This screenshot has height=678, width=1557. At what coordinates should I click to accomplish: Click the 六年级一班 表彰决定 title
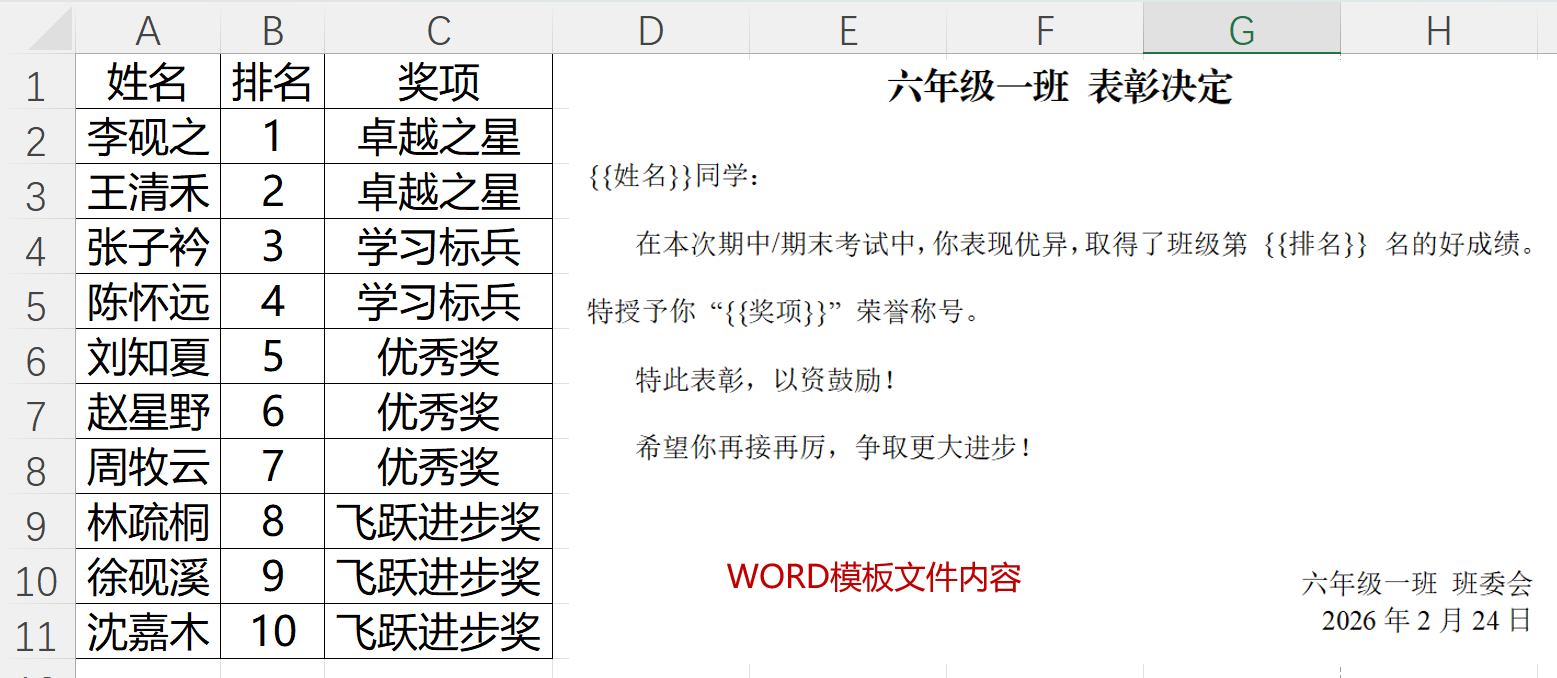(1059, 88)
